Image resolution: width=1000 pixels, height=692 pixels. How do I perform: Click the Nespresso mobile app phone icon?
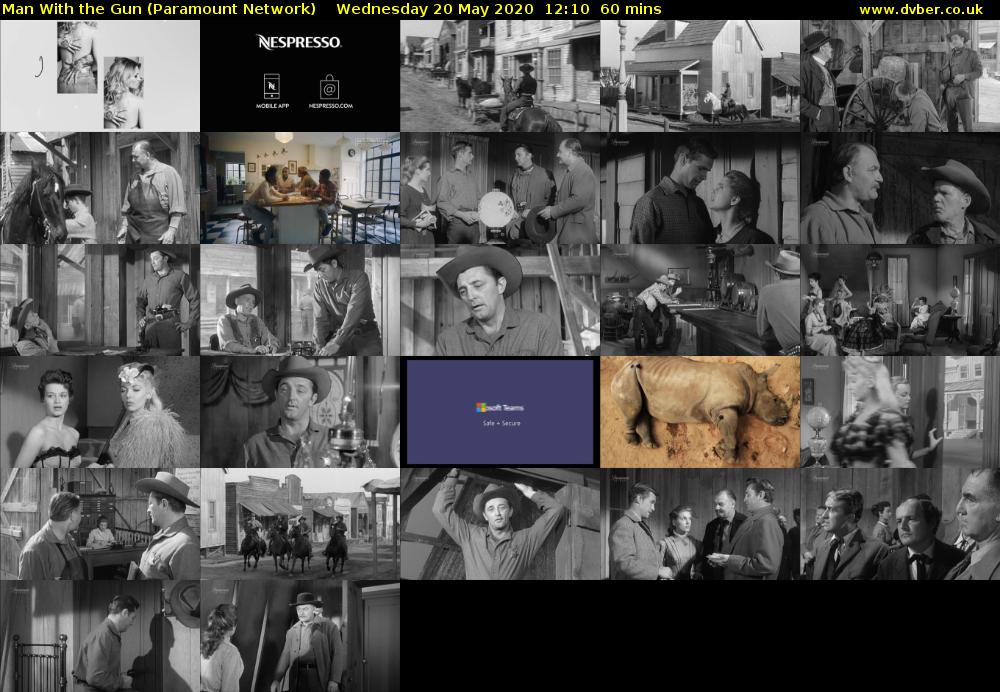[x=272, y=86]
